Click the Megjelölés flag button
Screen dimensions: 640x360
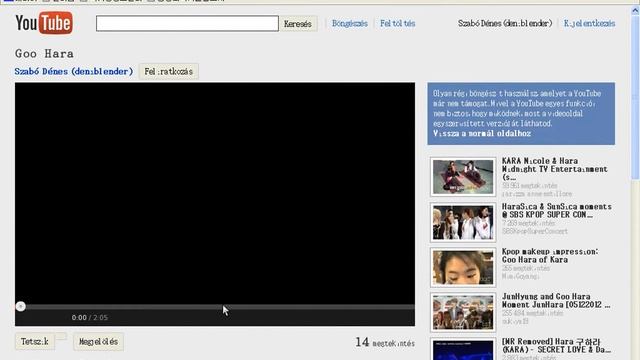(98, 342)
